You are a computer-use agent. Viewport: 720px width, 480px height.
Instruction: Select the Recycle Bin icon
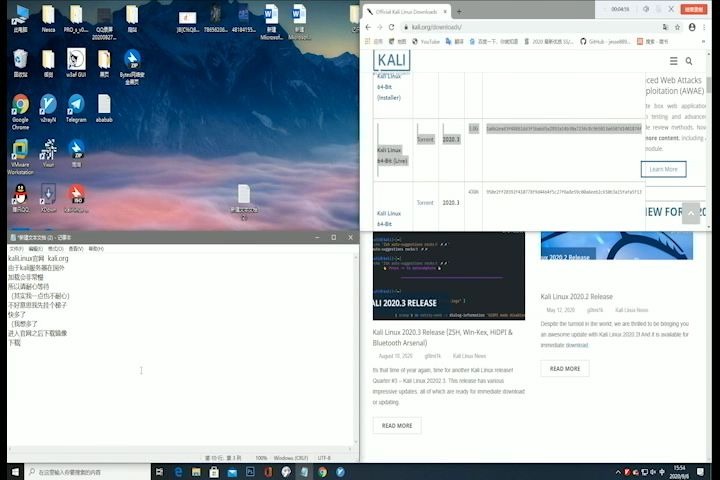click(20, 63)
